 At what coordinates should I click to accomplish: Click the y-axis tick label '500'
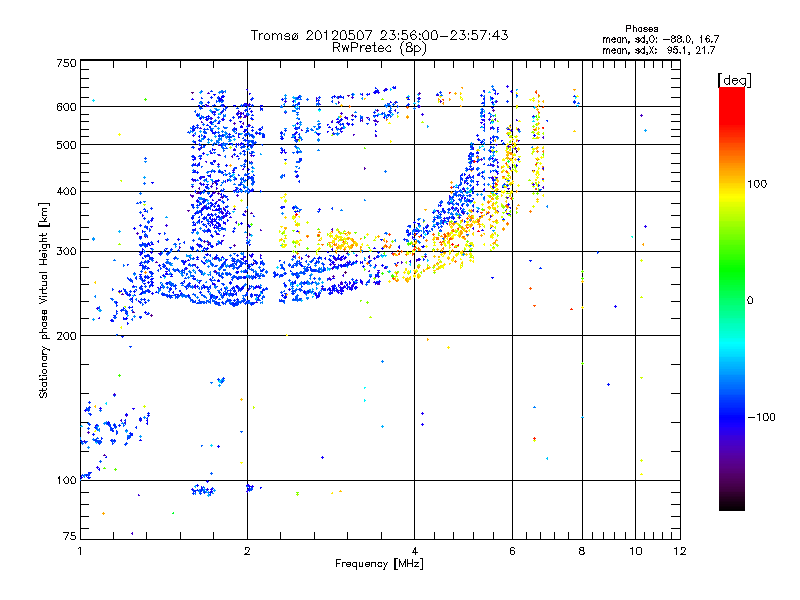[66, 145]
